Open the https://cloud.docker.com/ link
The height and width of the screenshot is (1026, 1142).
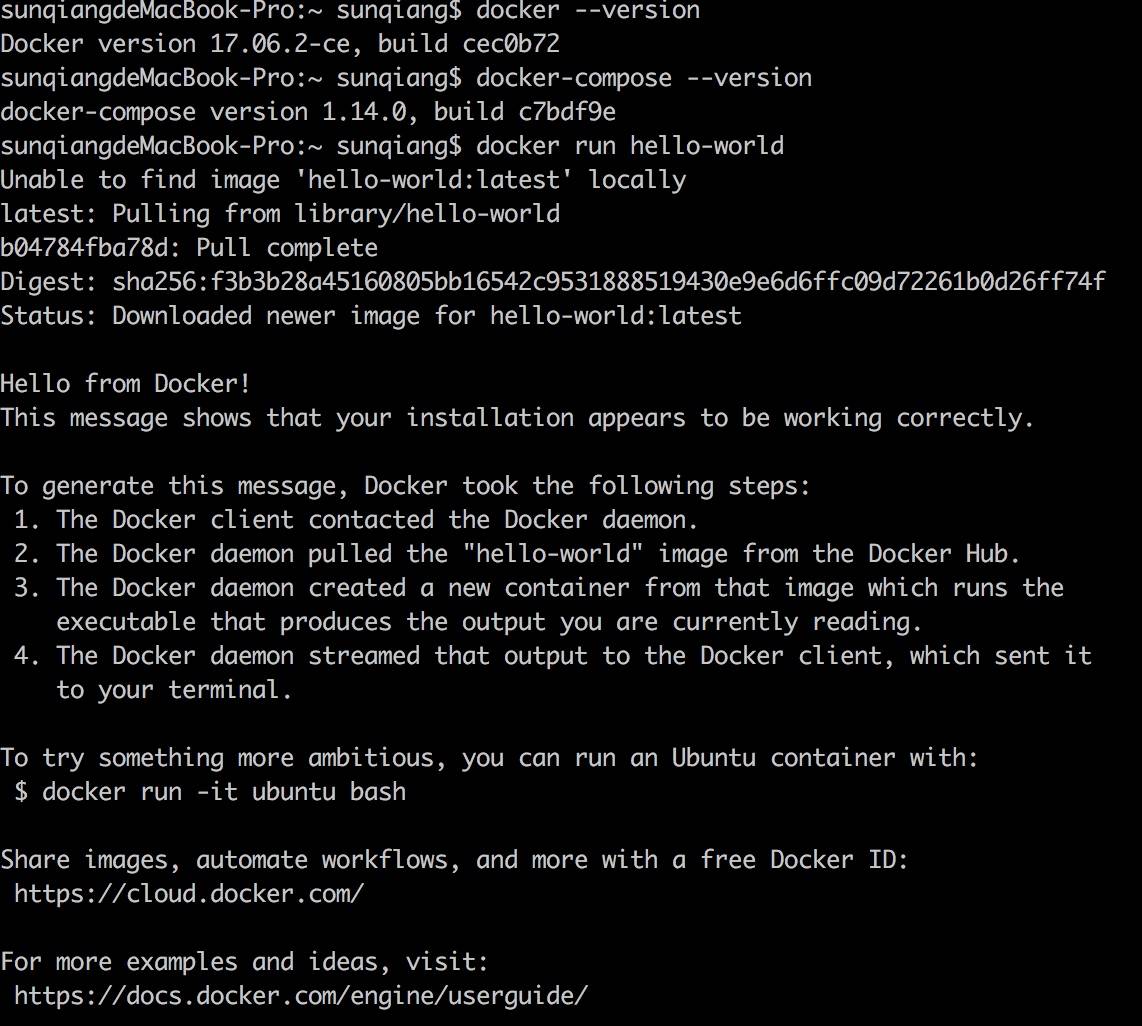(x=189, y=893)
